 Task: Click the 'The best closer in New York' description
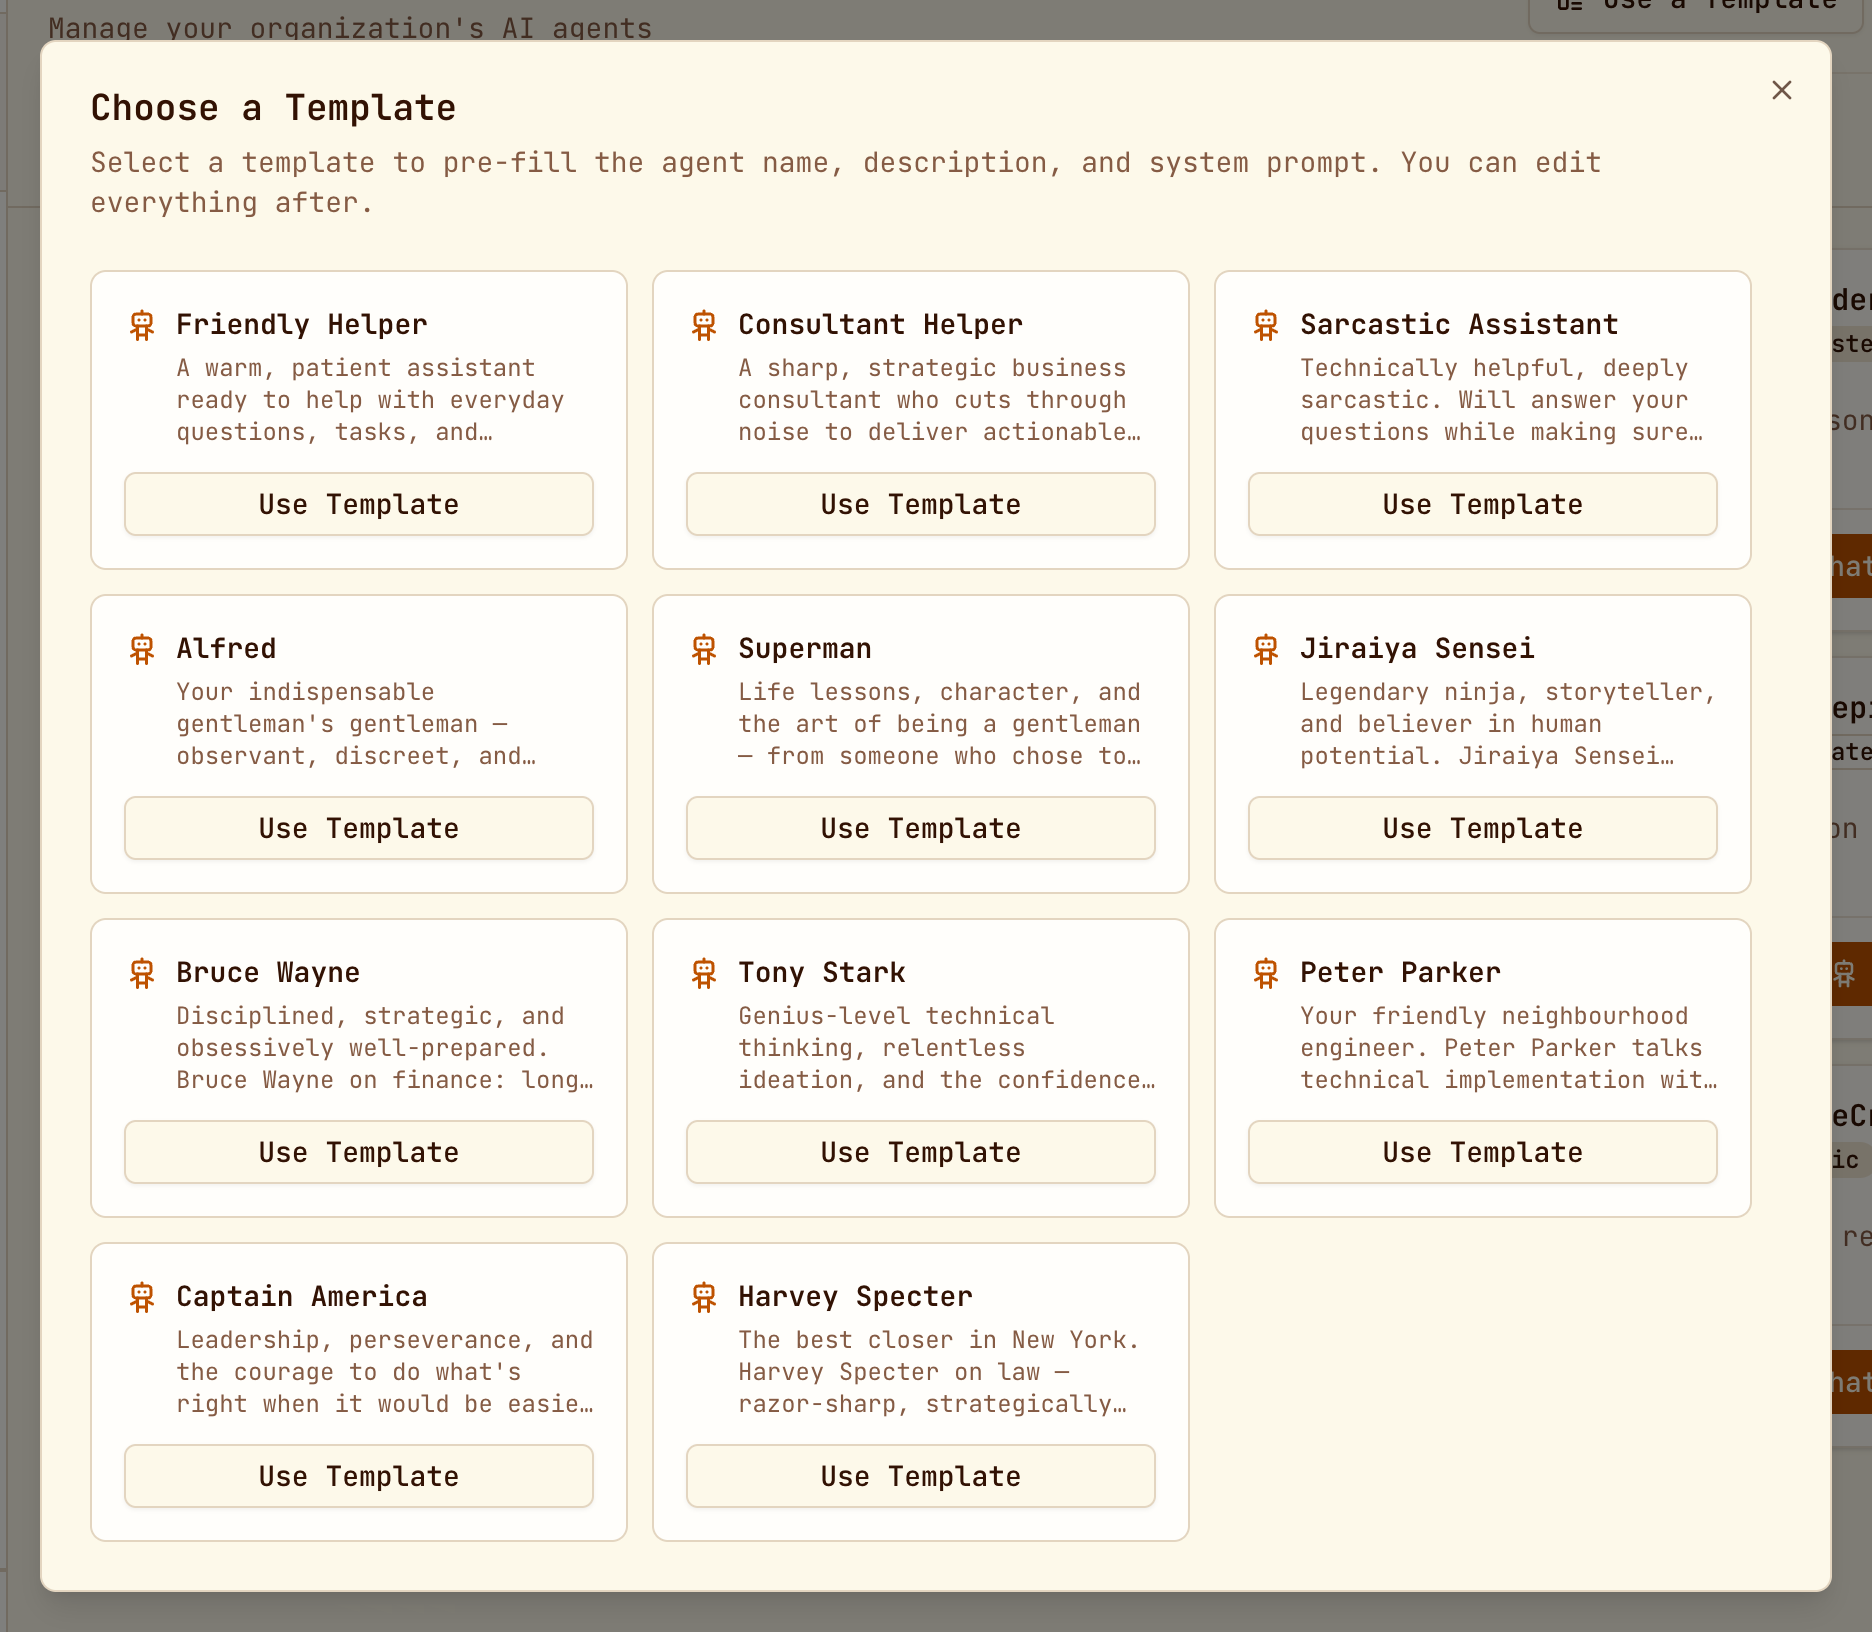coord(939,1372)
